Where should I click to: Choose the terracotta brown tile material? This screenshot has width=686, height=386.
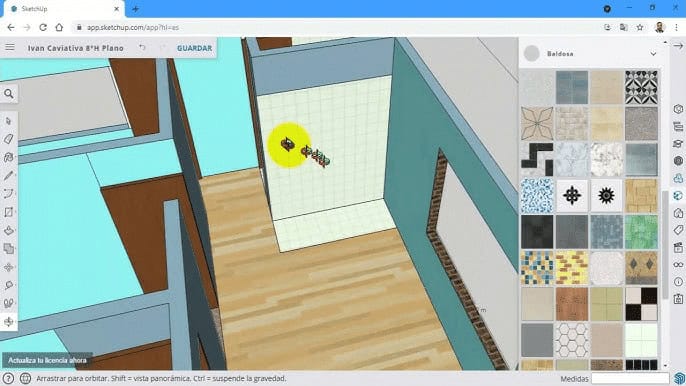(x=572, y=304)
